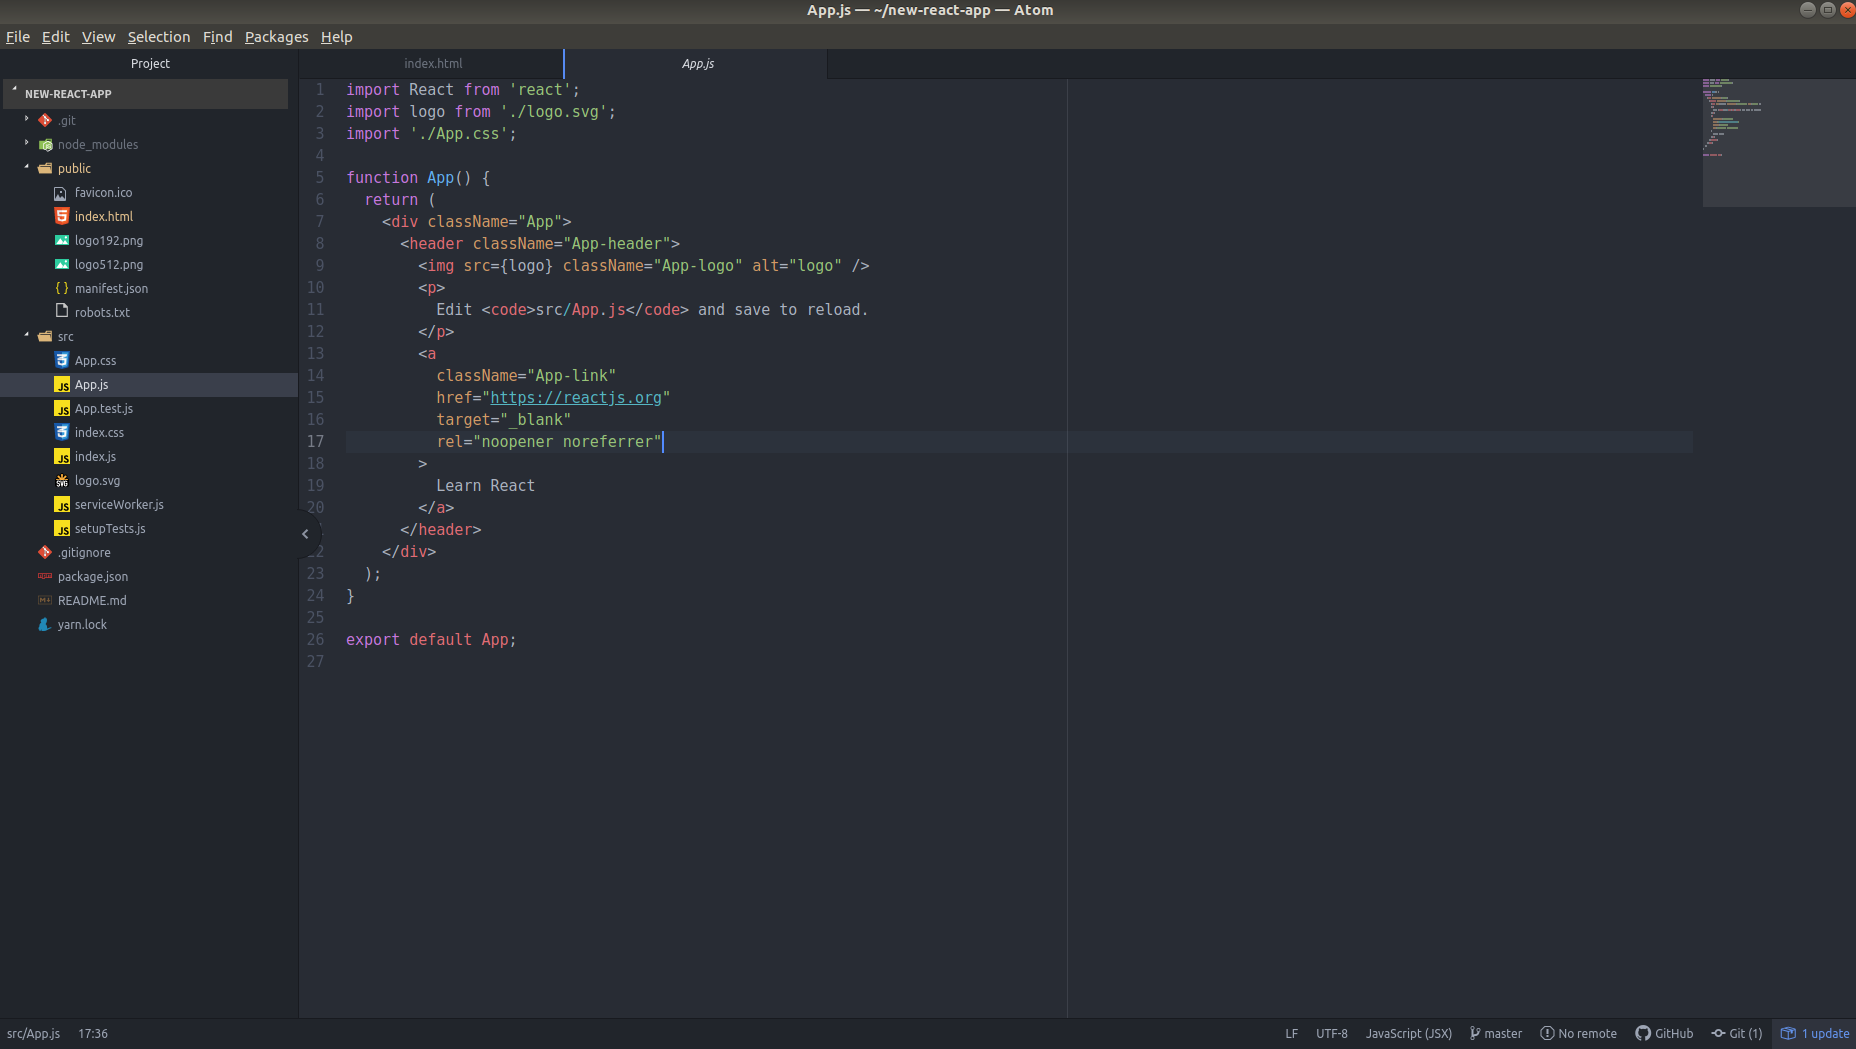
Task: Open the Git (1) panel
Action: [x=1736, y=1033]
